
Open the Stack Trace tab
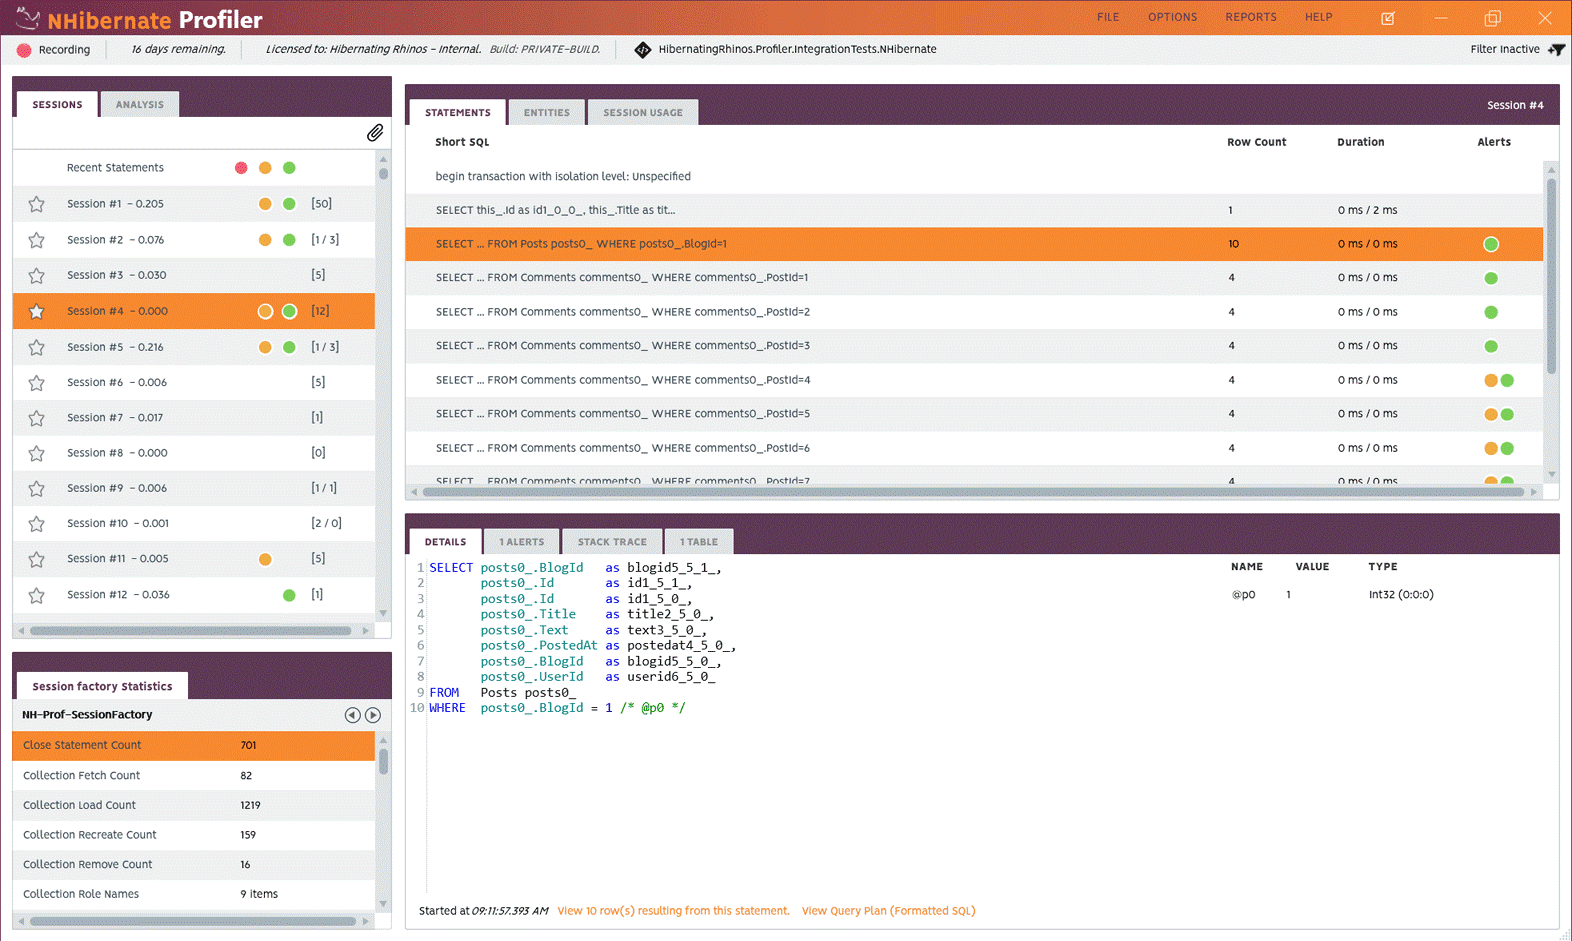coord(612,542)
